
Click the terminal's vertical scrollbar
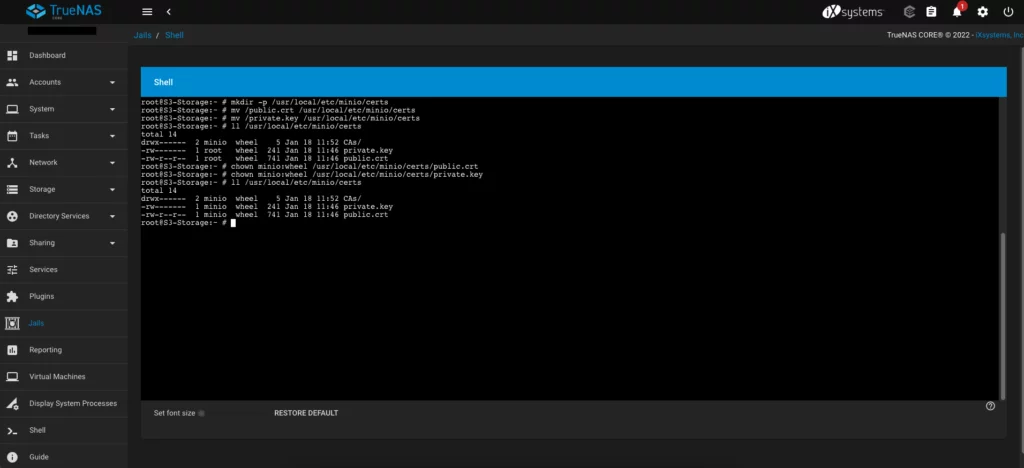point(1002,312)
